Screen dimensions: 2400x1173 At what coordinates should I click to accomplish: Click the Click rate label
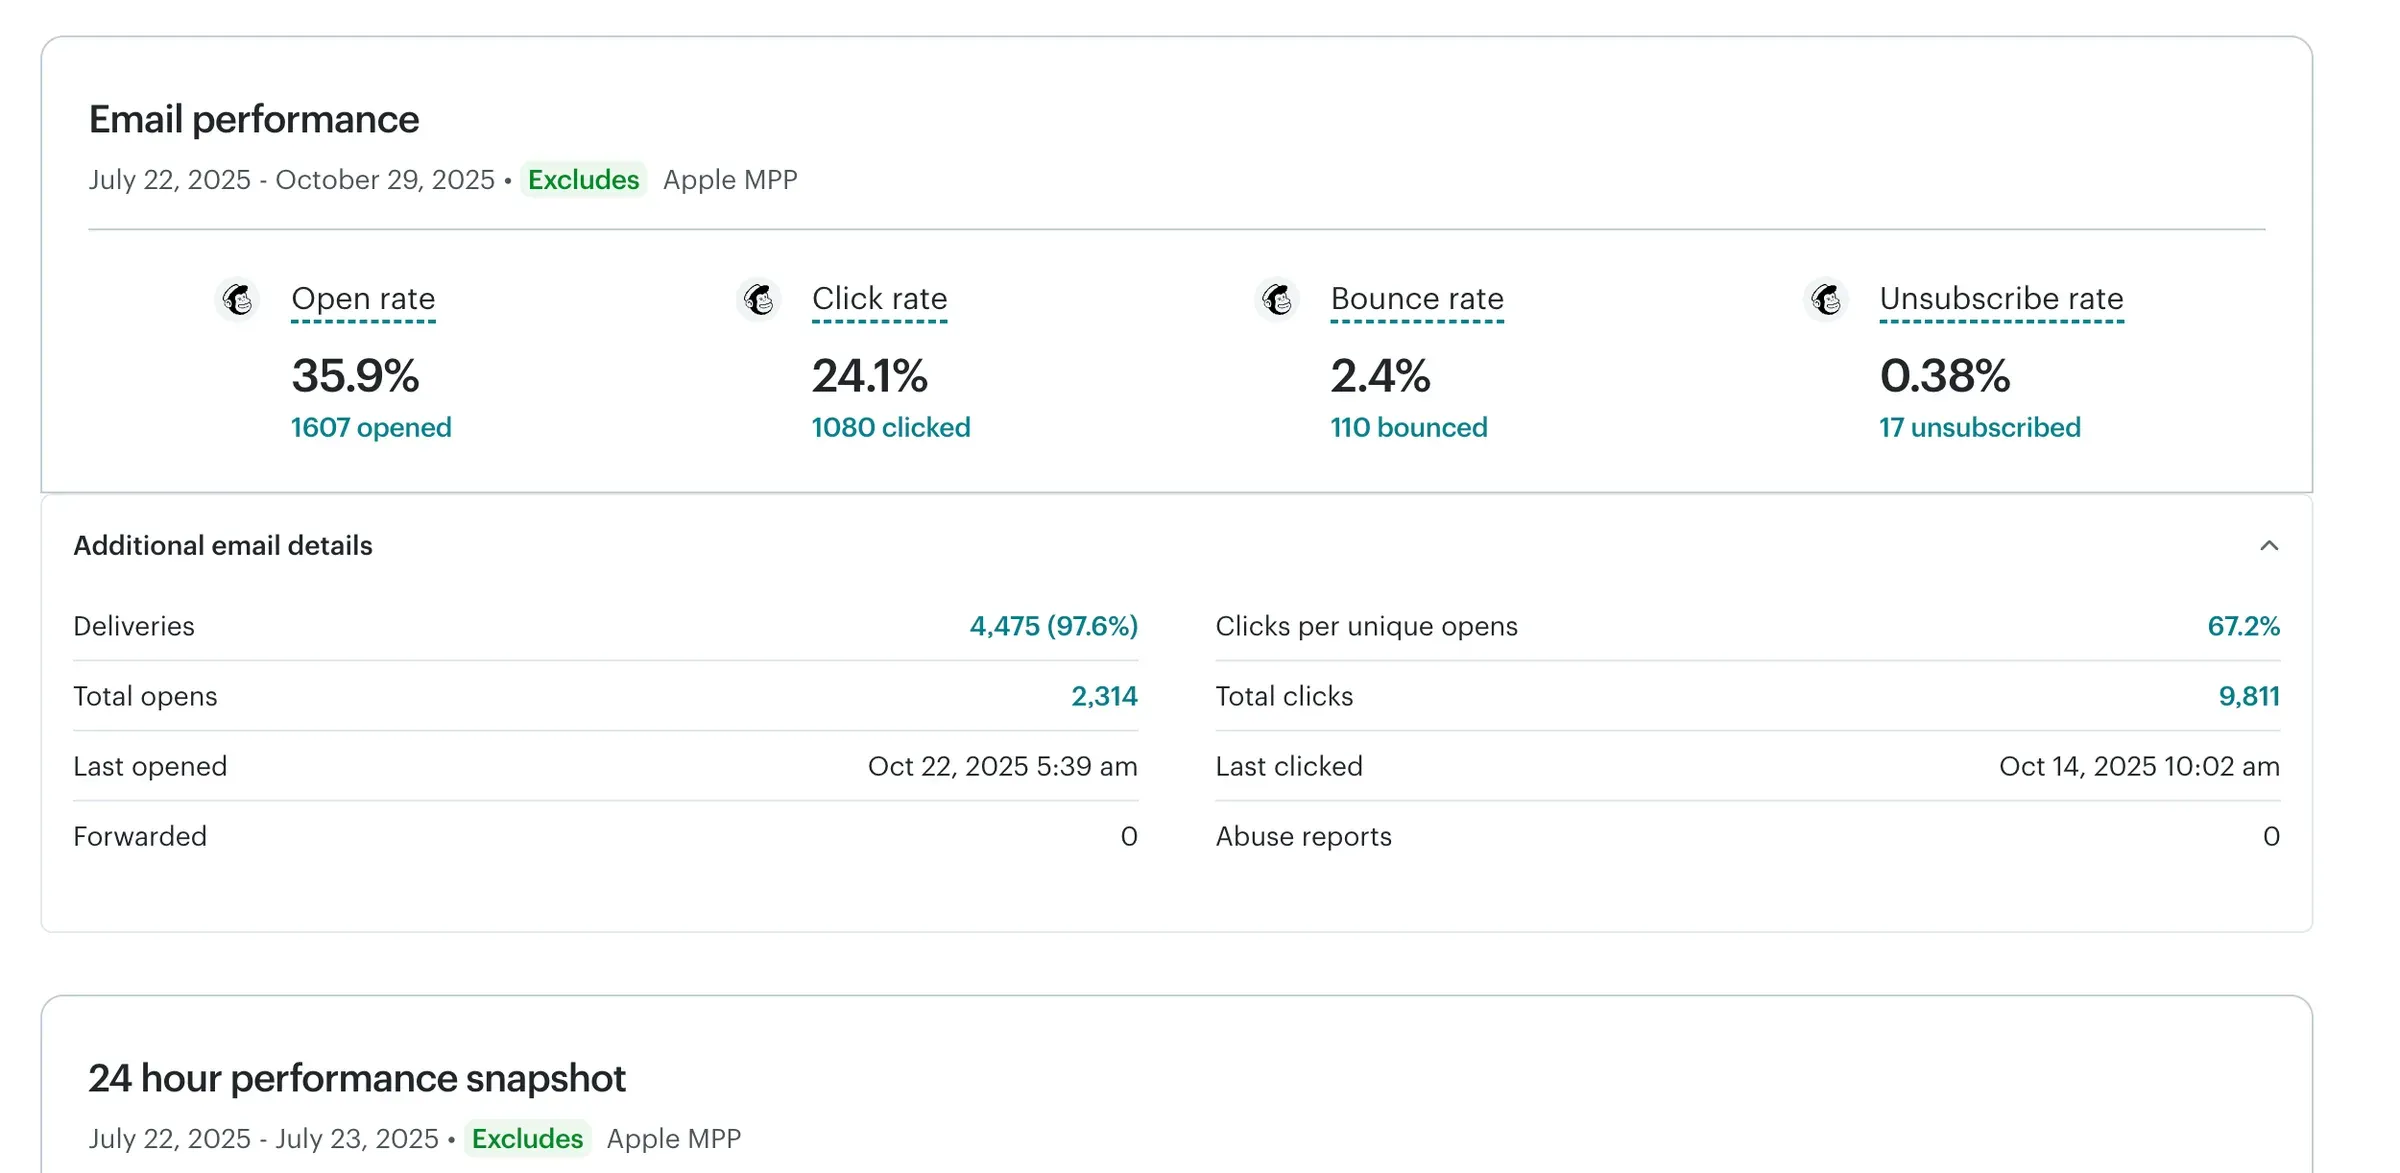[x=880, y=299]
